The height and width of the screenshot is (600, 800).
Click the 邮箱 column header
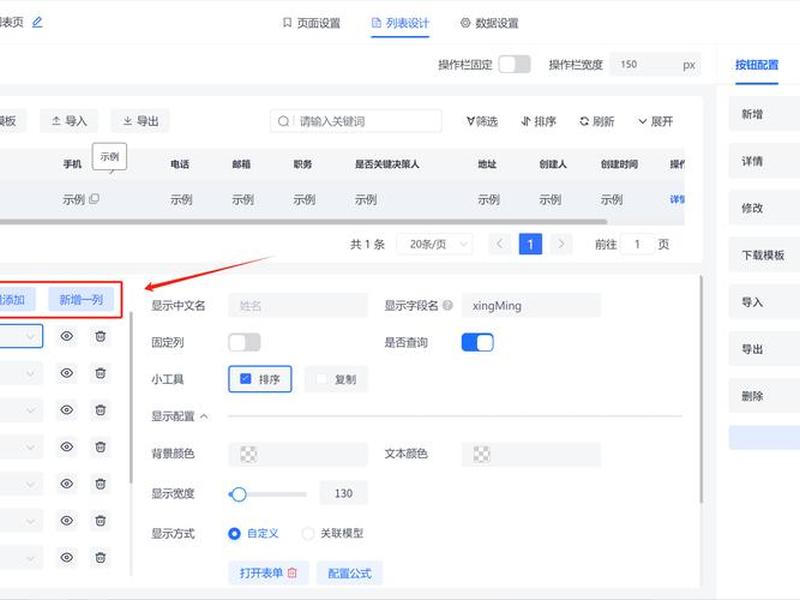tap(241, 164)
